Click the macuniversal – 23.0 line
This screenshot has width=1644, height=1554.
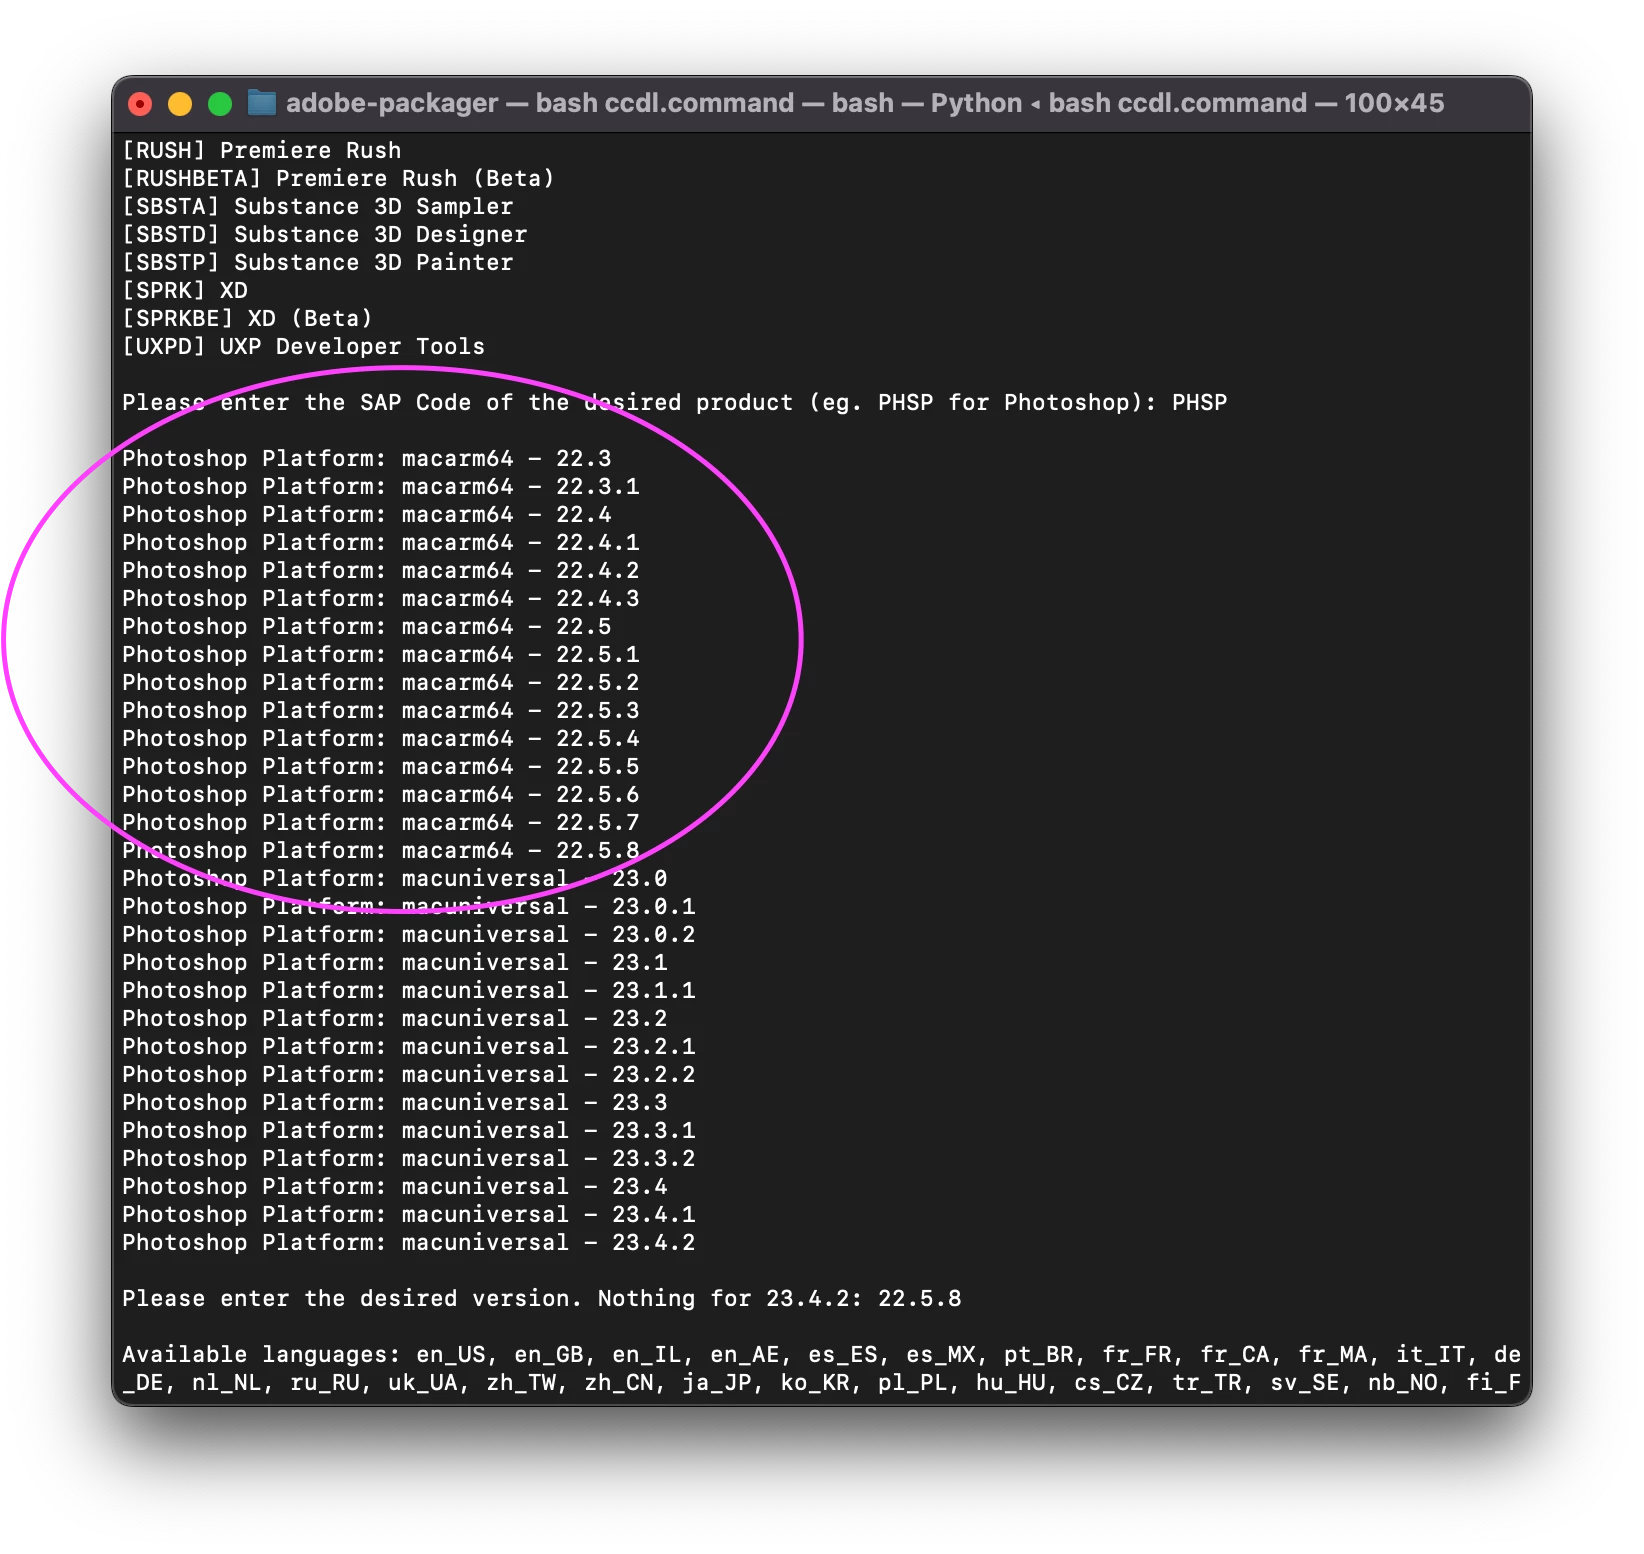click(x=395, y=879)
